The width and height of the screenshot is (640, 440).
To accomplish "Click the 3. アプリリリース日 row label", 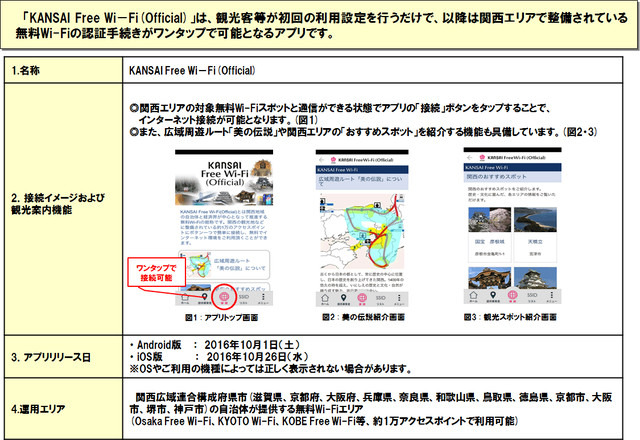I will (x=51, y=358).
